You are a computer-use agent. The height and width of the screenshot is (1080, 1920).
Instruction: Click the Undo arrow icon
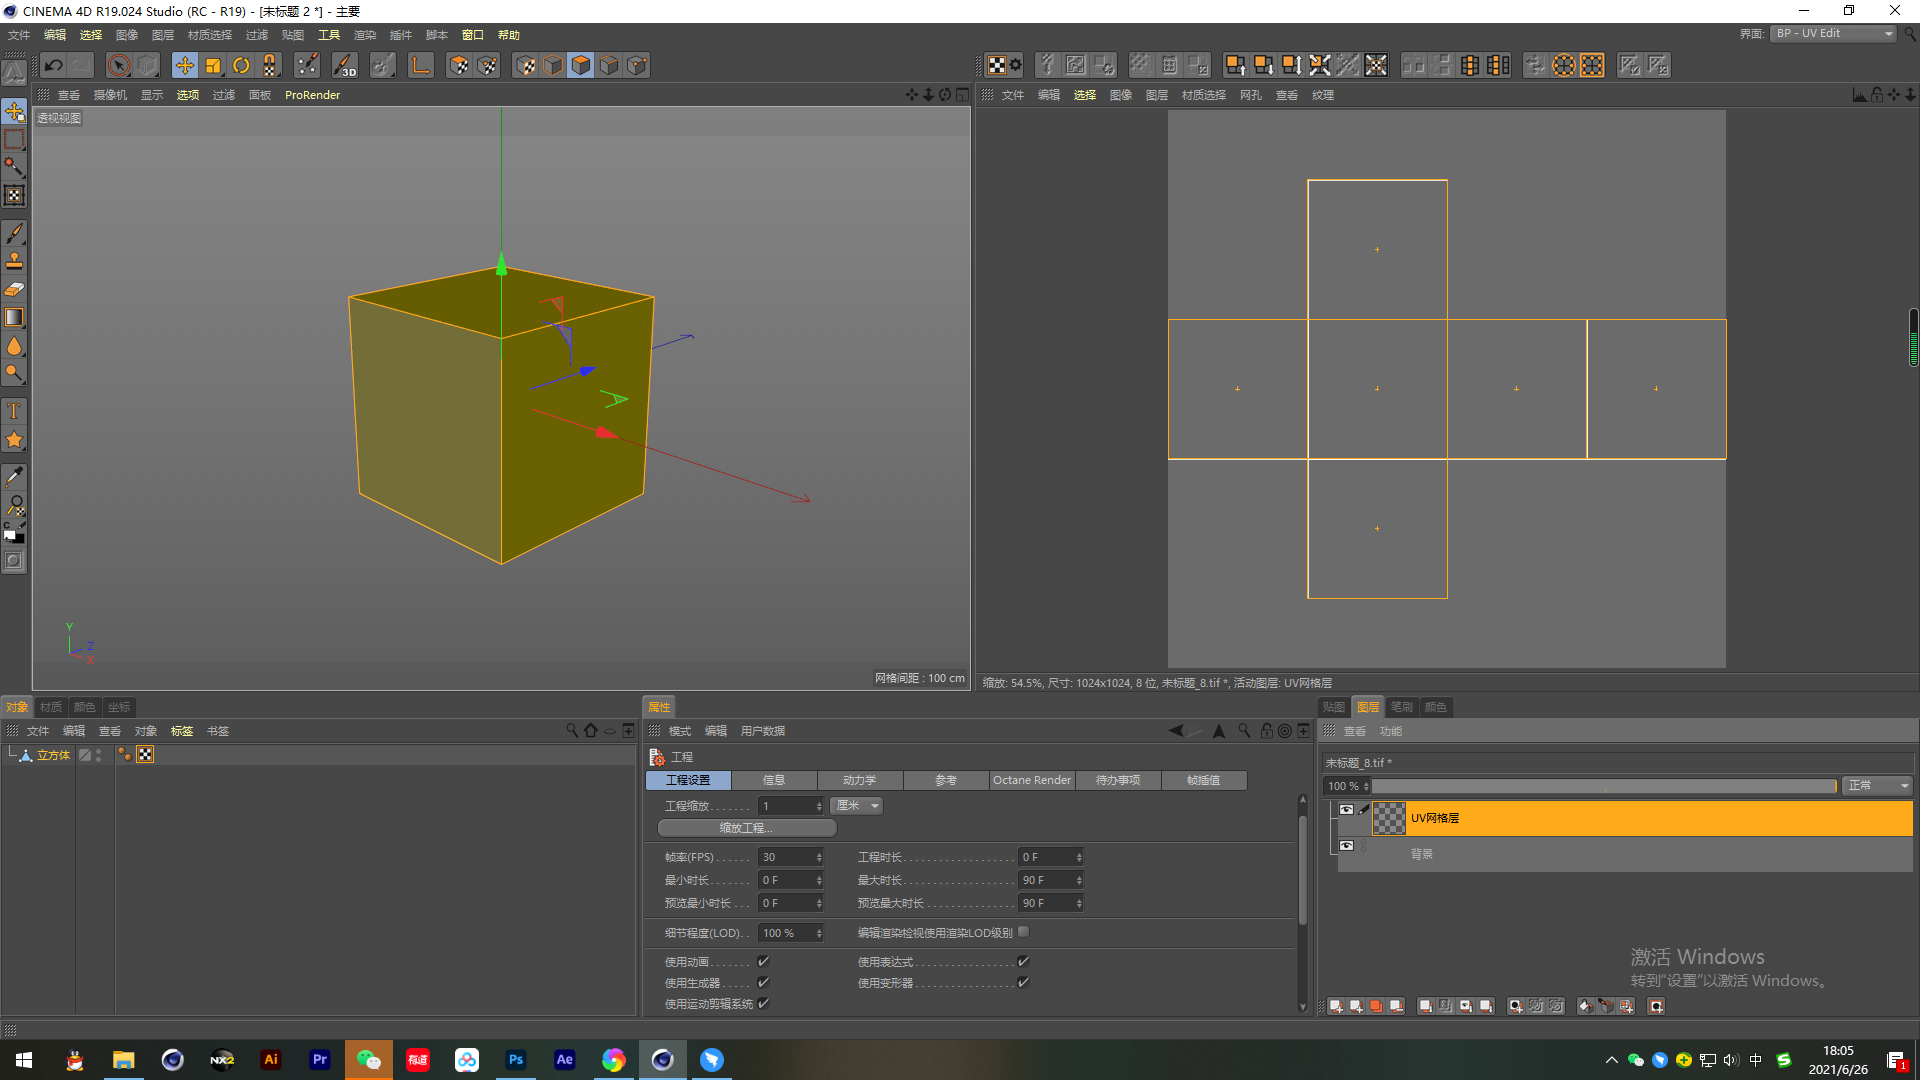[x=54, y=66]
